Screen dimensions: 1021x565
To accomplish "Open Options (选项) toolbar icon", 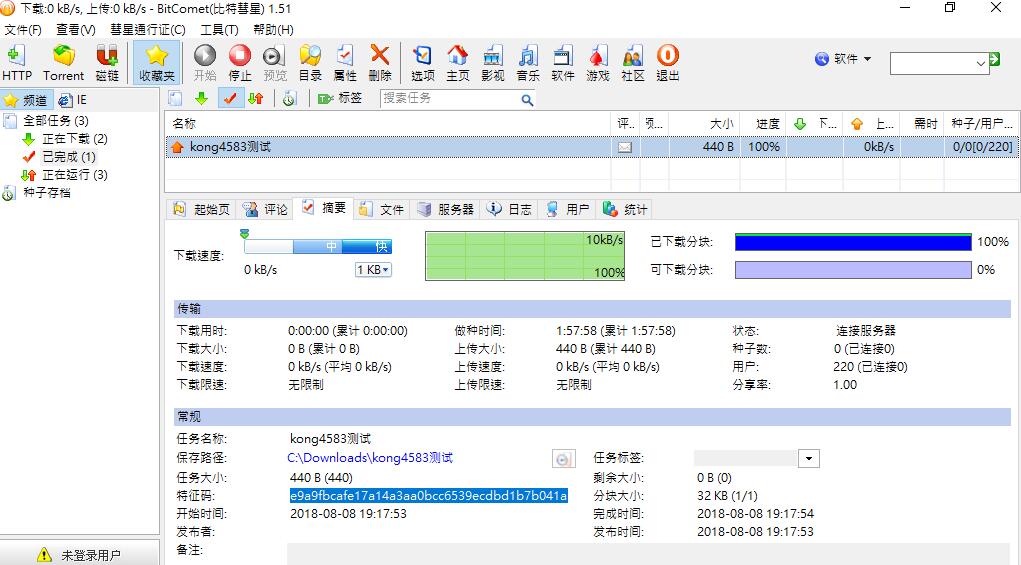I will [x=423, y=63].
